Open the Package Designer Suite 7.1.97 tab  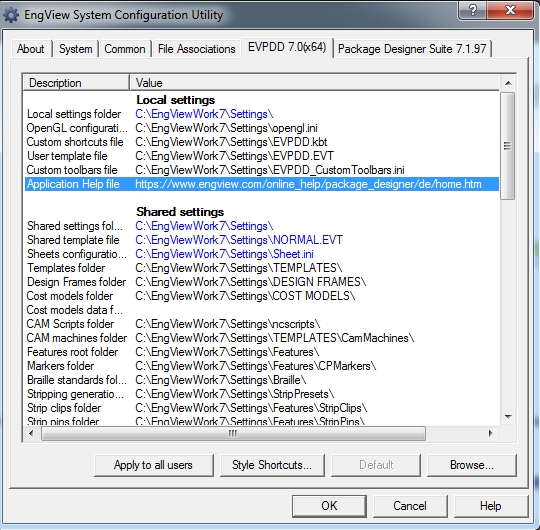click(412, 49)
